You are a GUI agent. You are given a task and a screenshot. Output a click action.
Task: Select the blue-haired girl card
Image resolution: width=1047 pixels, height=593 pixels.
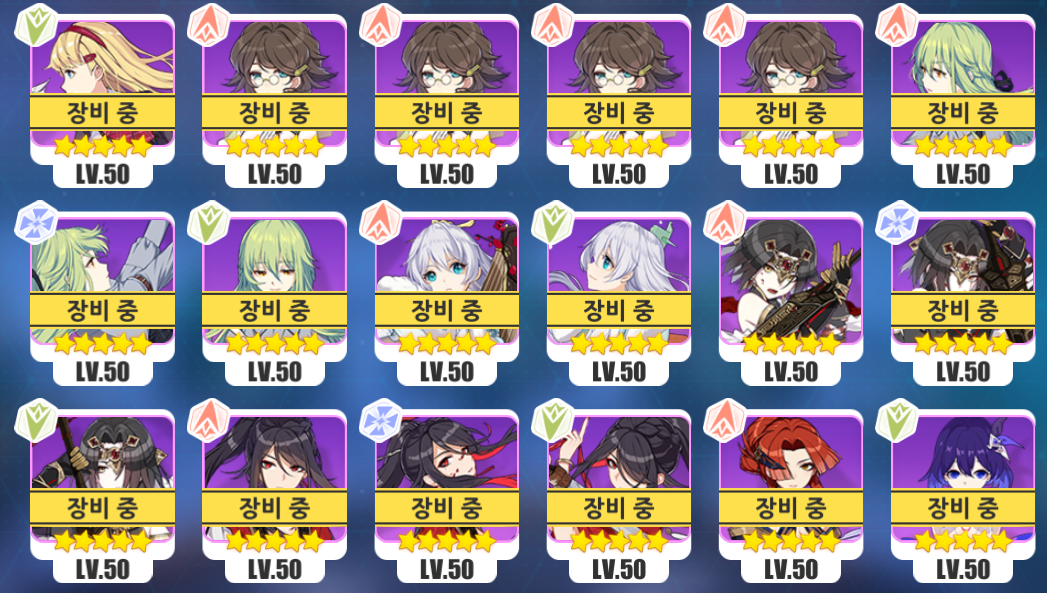[962, 496]
